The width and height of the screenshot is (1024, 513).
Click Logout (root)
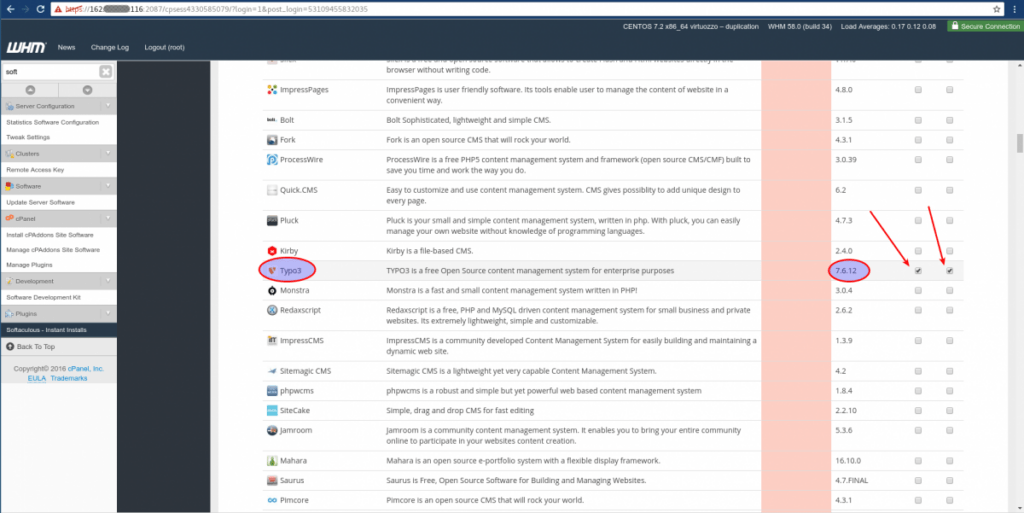[165, 48]
